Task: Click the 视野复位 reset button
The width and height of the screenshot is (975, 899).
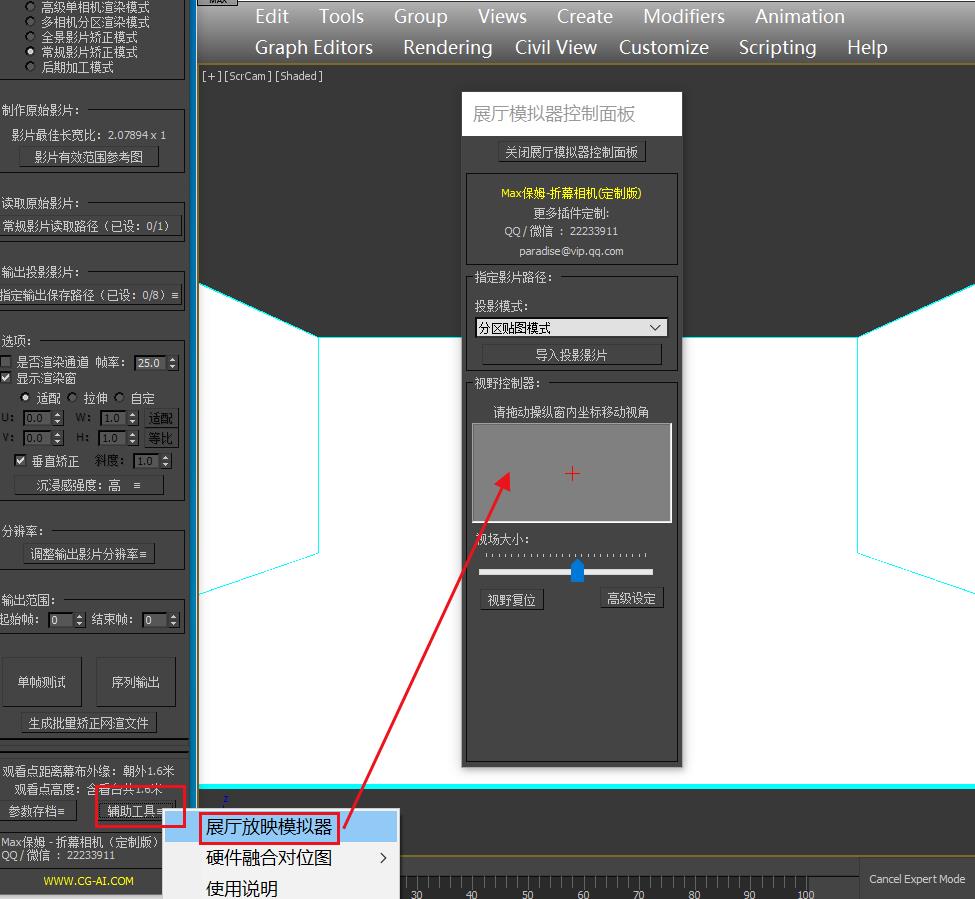Action: click(x=511, y=600)
